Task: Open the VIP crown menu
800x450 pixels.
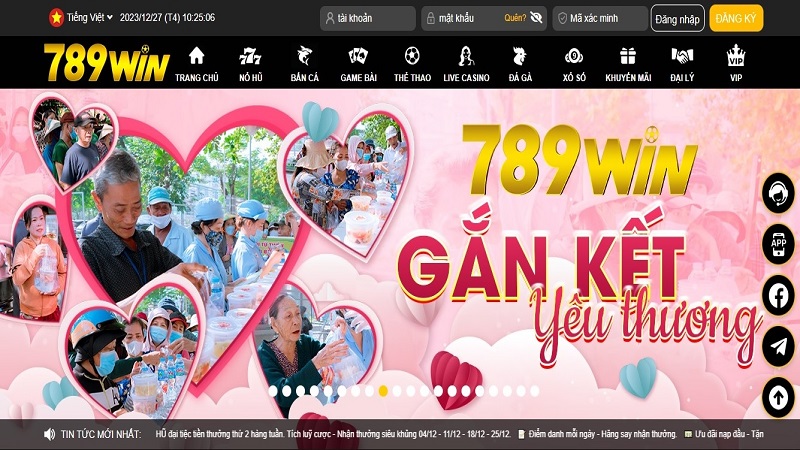Action: pyautogui.click(x=736, y=64)
